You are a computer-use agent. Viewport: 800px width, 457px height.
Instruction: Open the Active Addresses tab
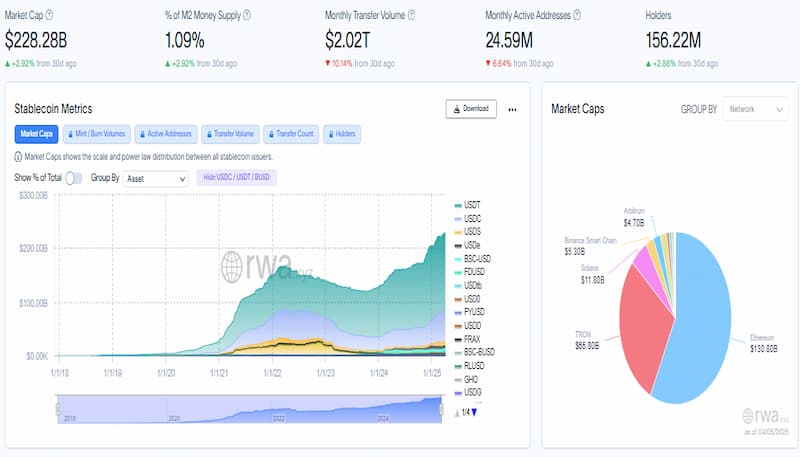[166, 134]
